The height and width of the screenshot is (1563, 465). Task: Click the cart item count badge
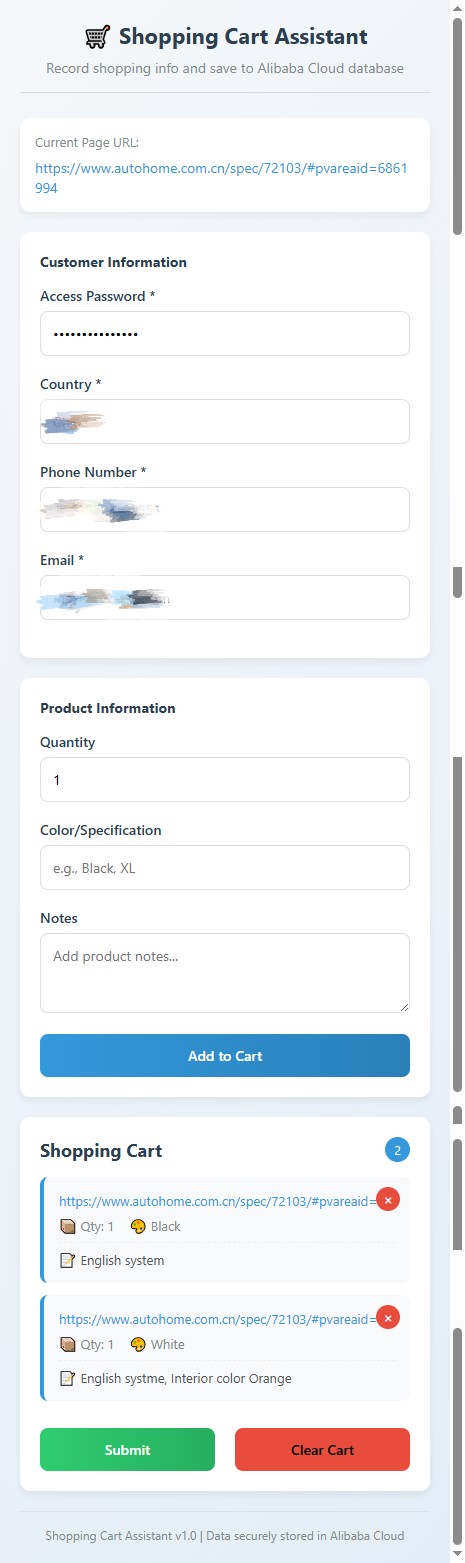point(397,1151)
